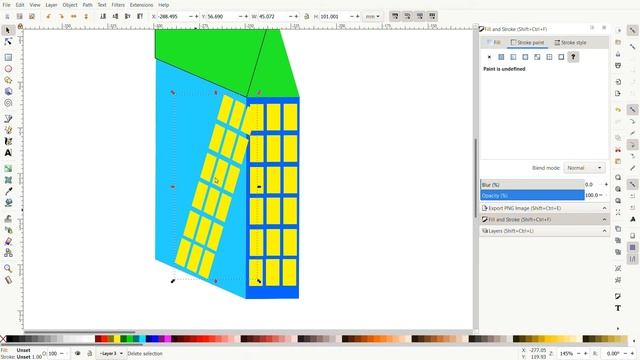The height and width of the screenshot is (360, 640).
Task: Rotate selection 90° clockwise
Action: pos(61,16)
